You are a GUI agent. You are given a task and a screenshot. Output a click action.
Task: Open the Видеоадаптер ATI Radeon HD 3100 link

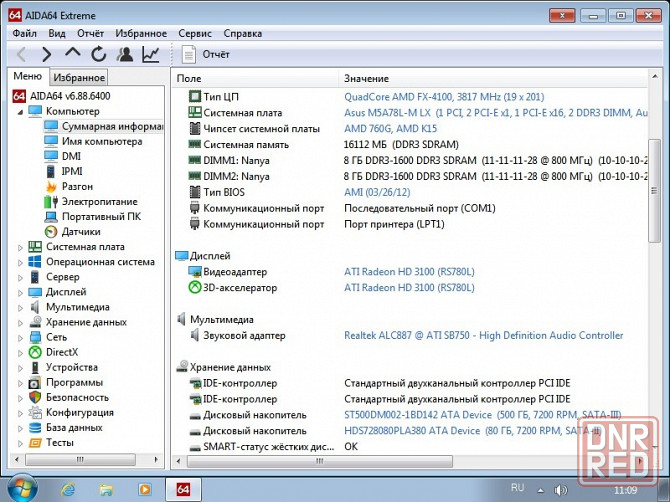pos(409,272)
